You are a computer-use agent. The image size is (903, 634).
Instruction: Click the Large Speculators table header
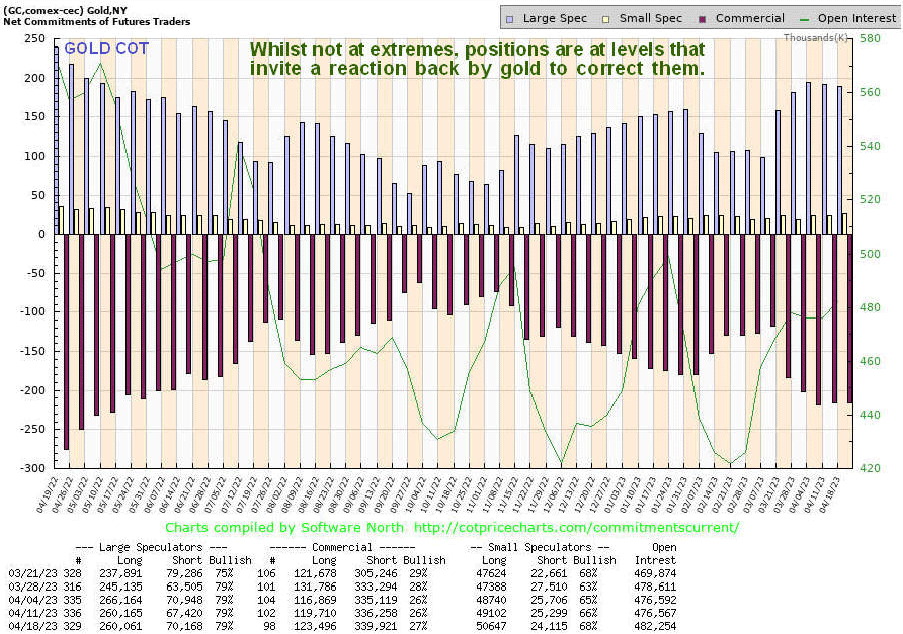point(165,548)
